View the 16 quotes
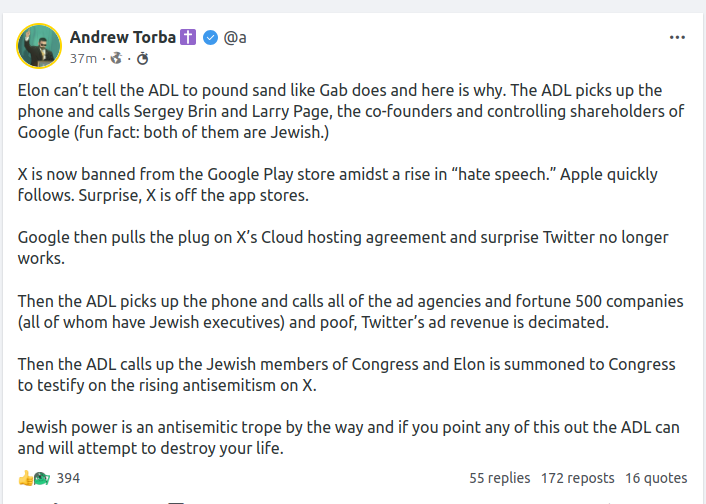This screenshot has height=504, width=706. pos(656,478)
